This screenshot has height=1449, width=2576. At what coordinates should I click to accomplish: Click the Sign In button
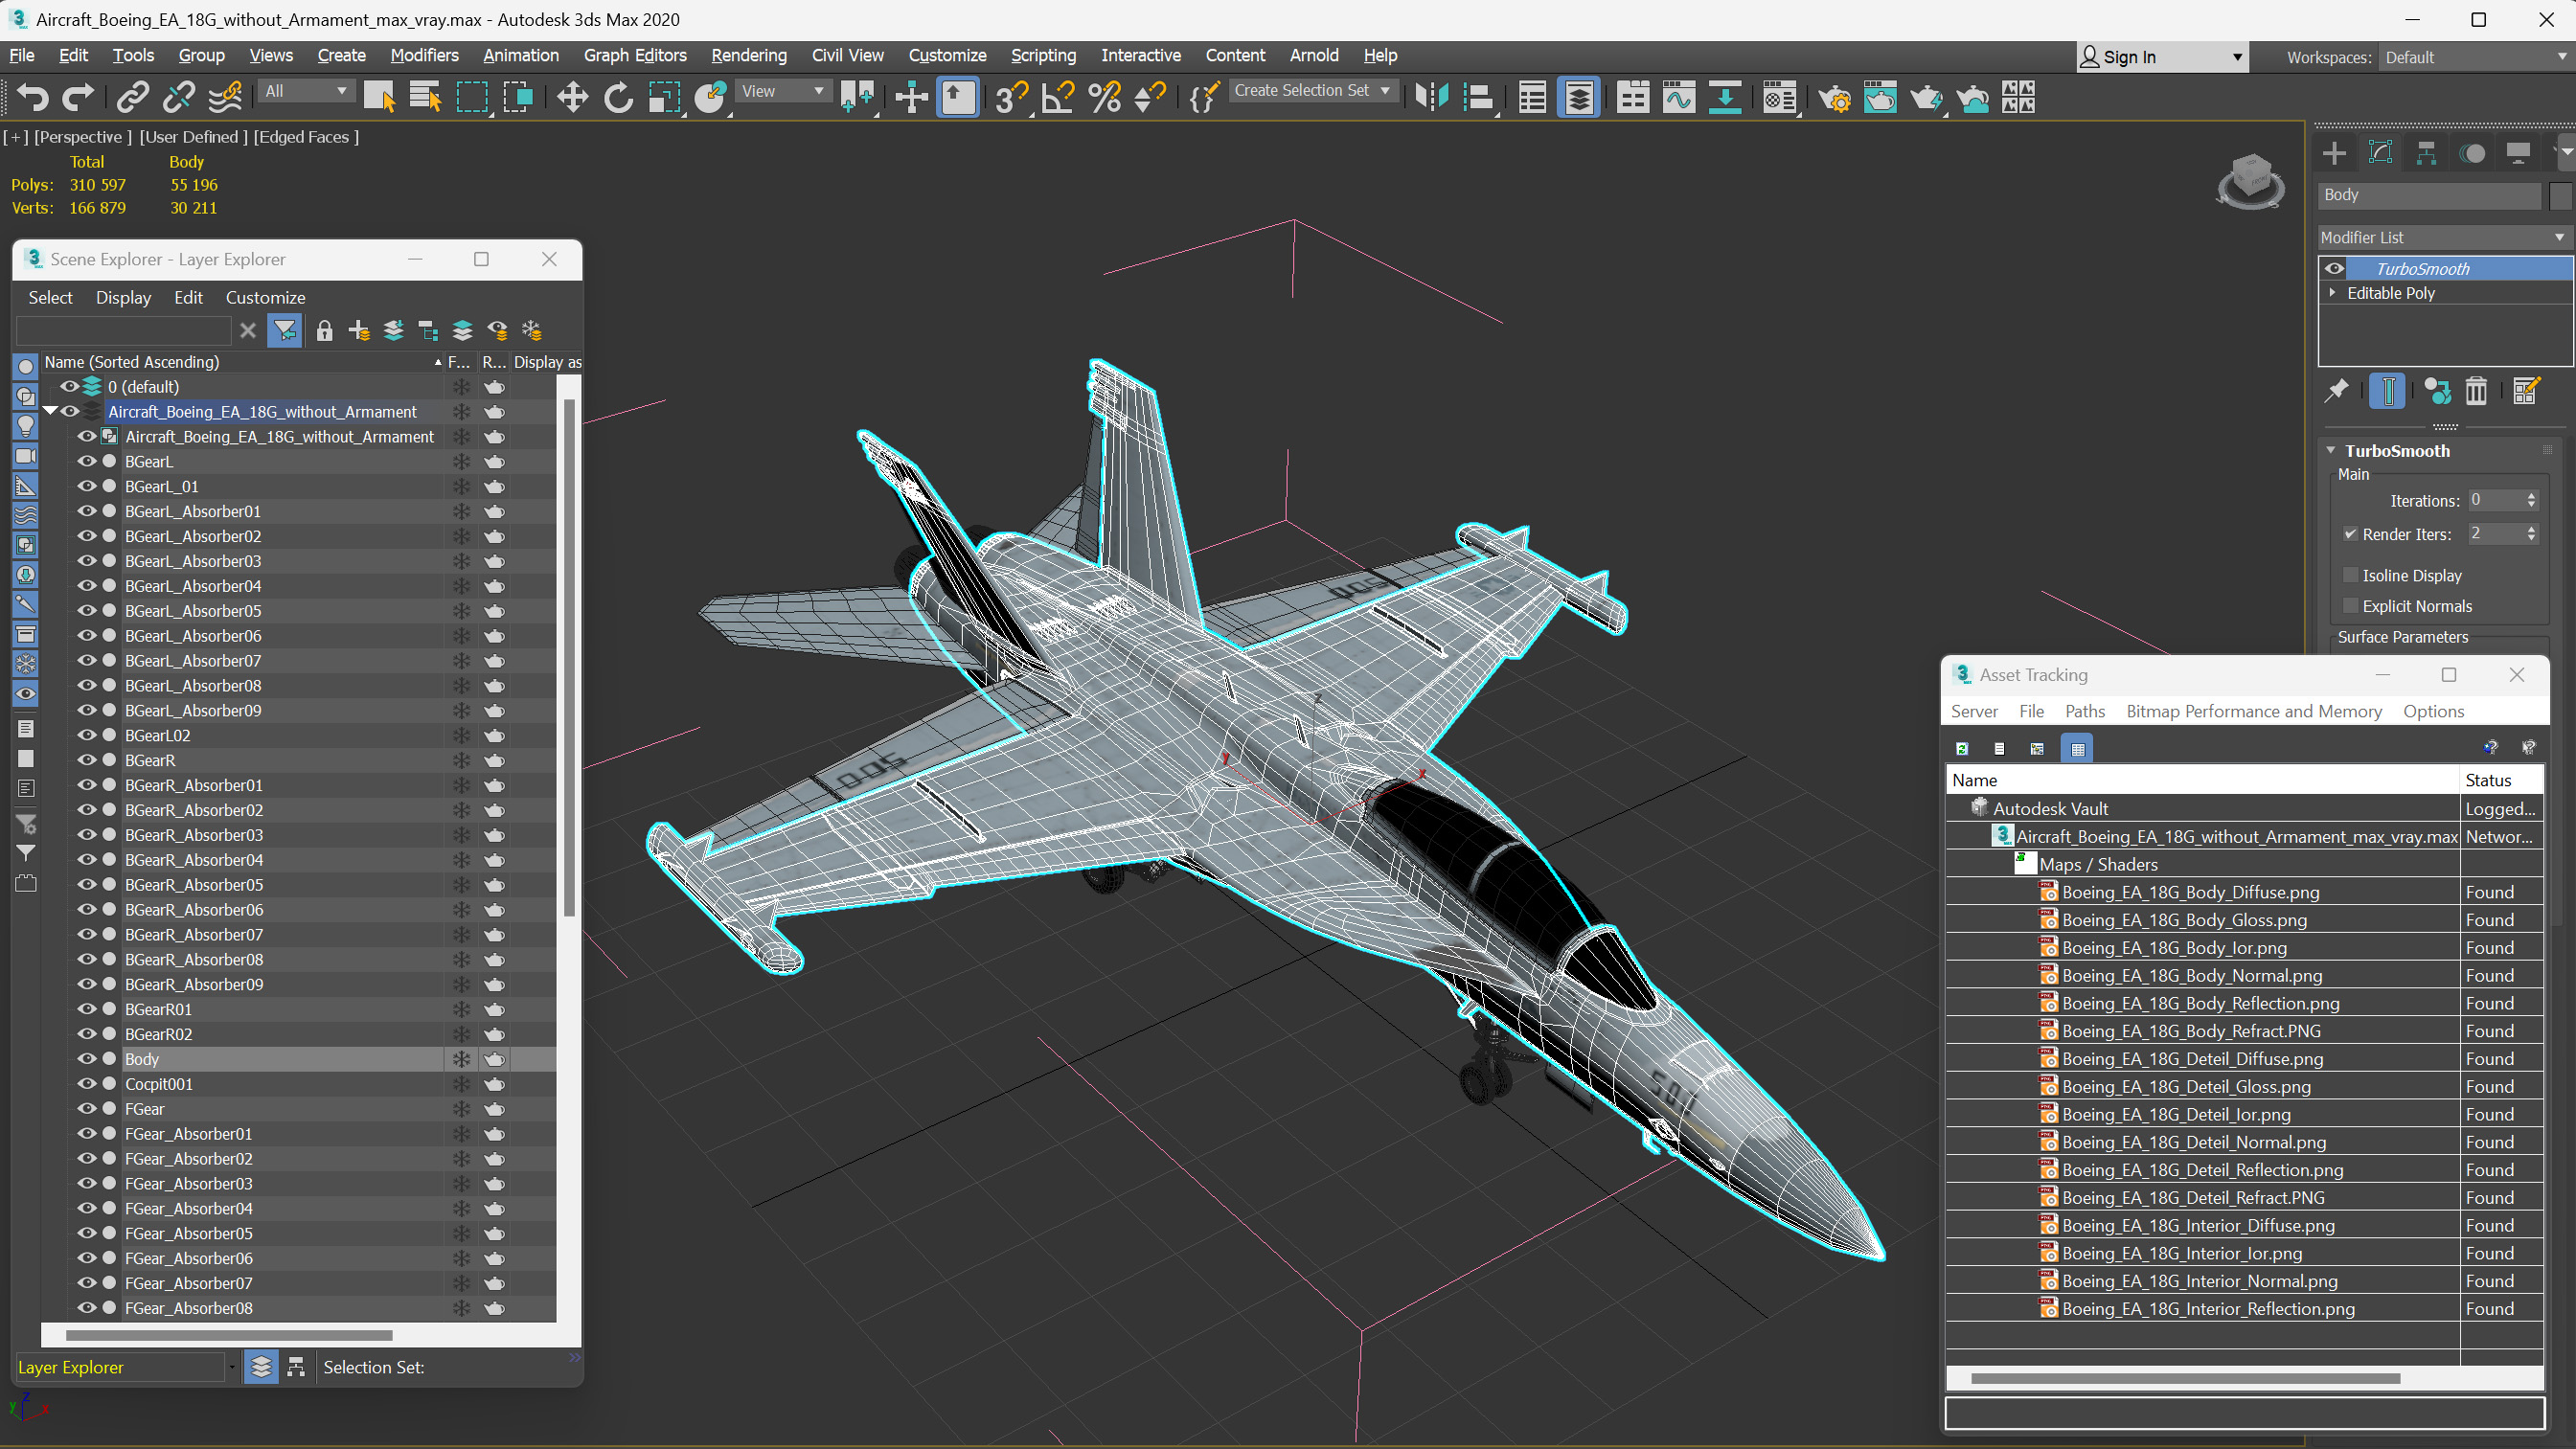point(2128,57)
